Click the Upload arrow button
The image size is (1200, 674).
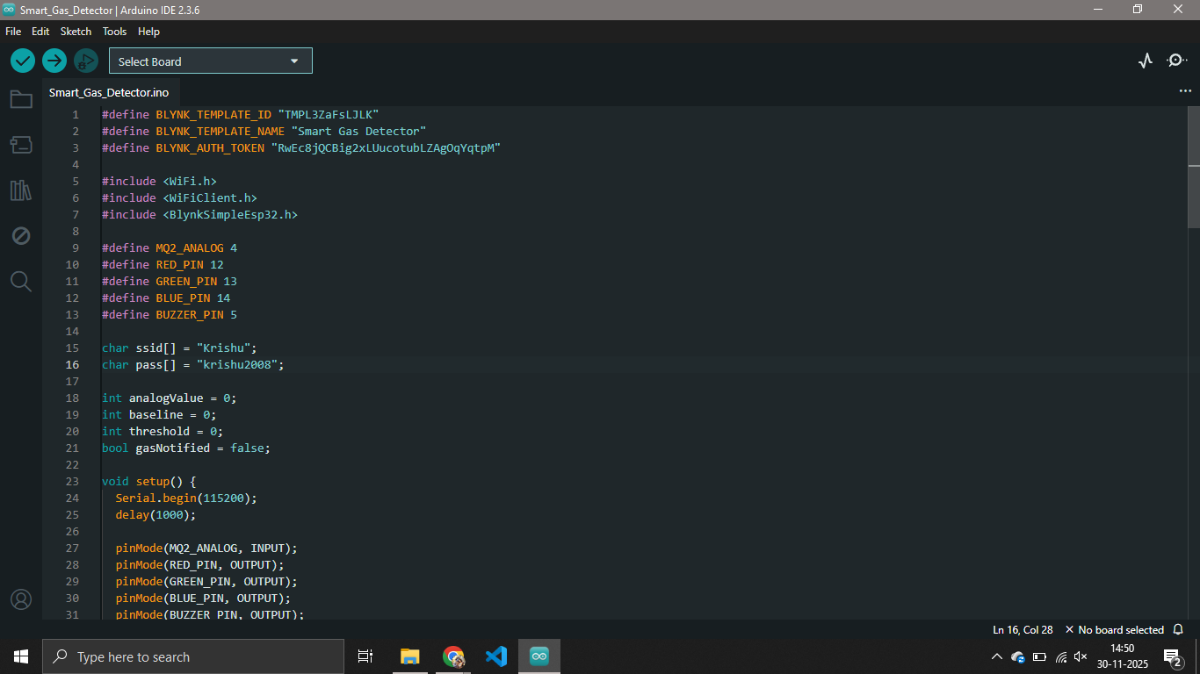coord(54,61)
